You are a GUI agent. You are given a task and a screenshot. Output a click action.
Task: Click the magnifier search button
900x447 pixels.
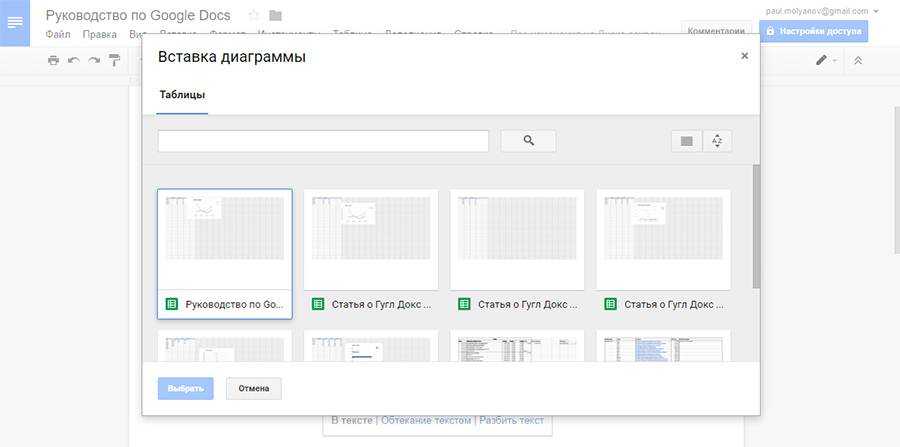point(528,141)
